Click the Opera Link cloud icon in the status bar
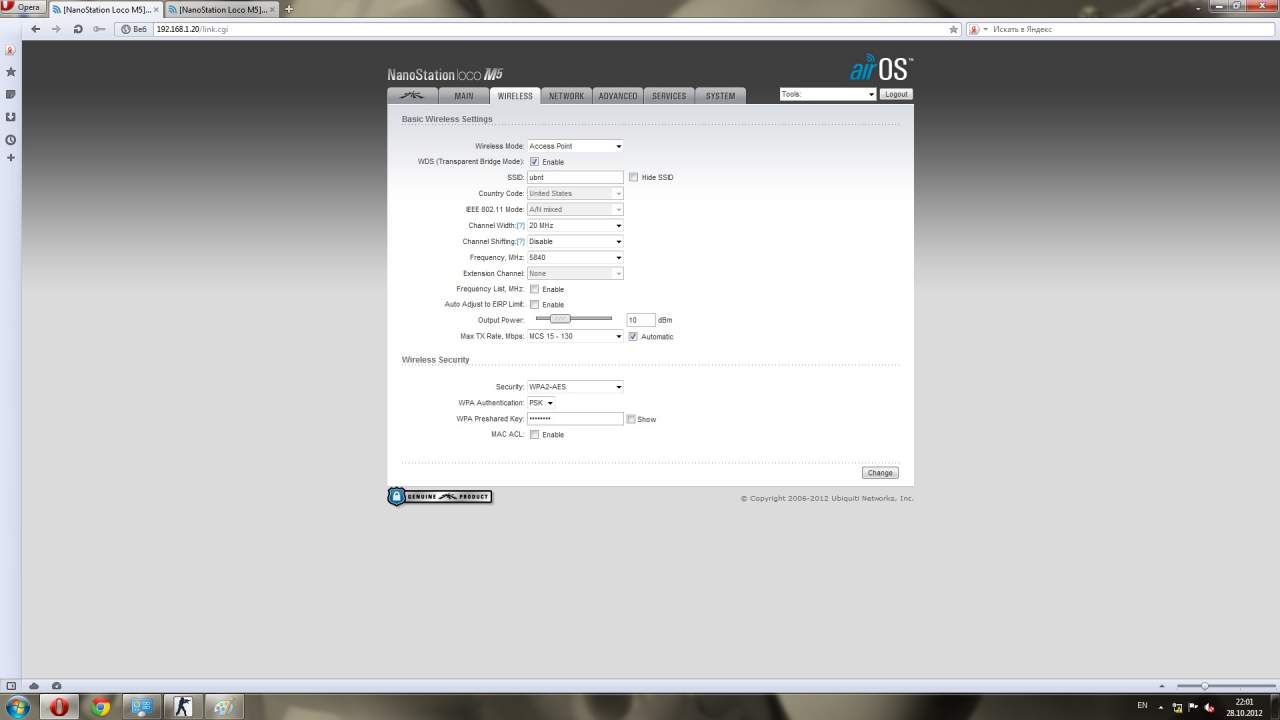The image size is (1280, 720). tap(34, 686)
